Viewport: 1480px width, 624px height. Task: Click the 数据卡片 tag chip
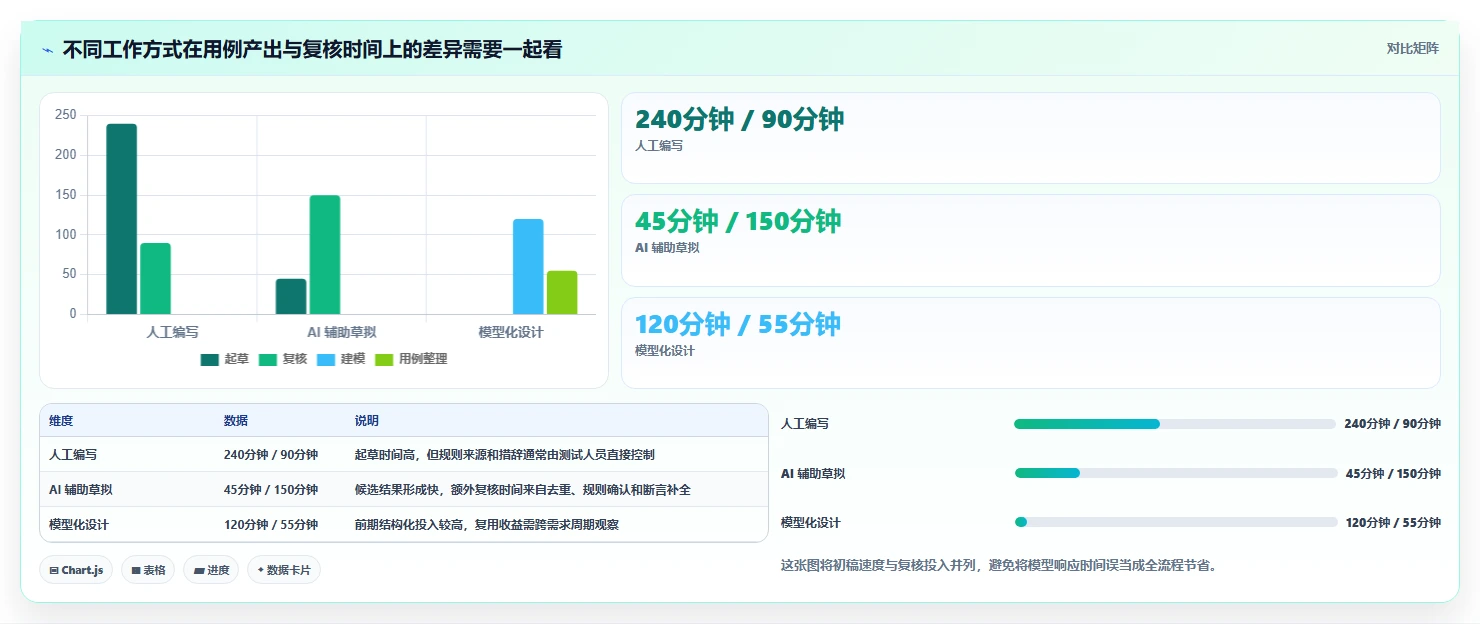(x=284, y=570)
